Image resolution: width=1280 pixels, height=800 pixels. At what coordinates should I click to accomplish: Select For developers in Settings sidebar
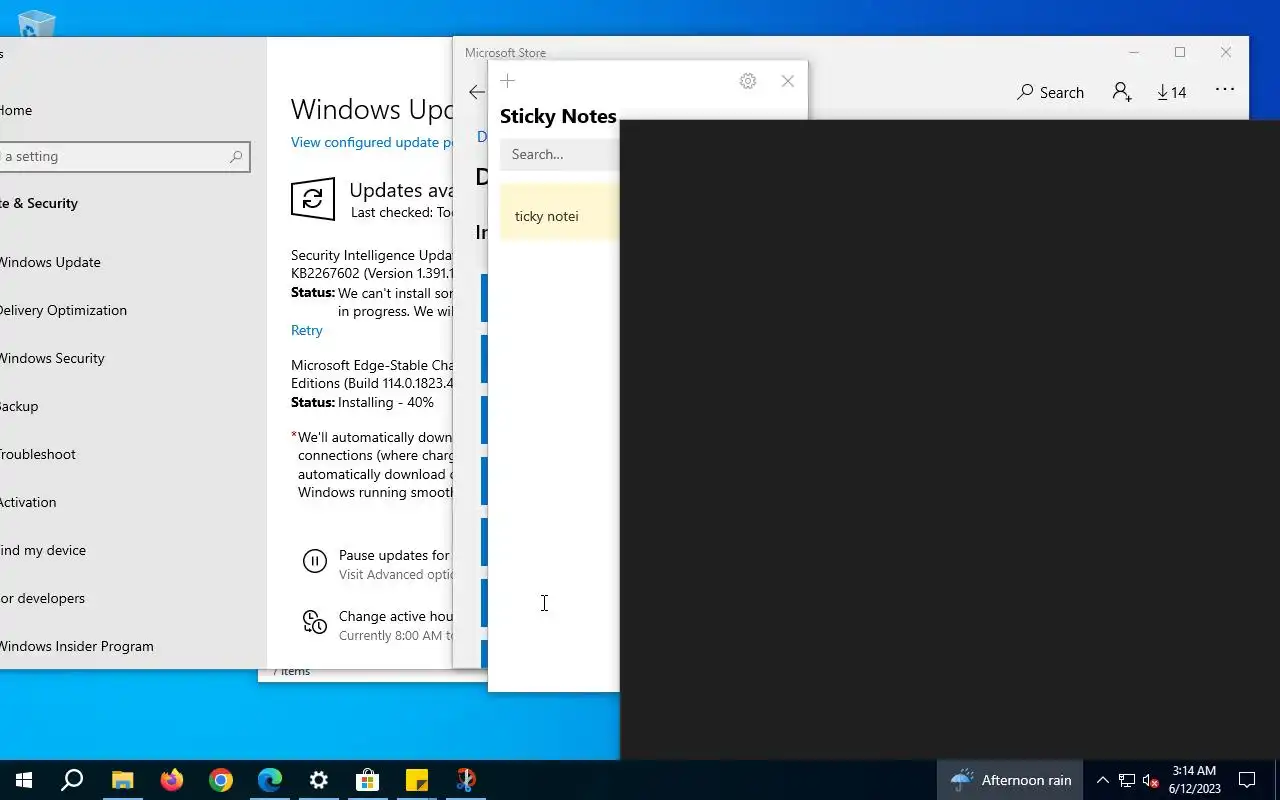(x=42, y=598)
